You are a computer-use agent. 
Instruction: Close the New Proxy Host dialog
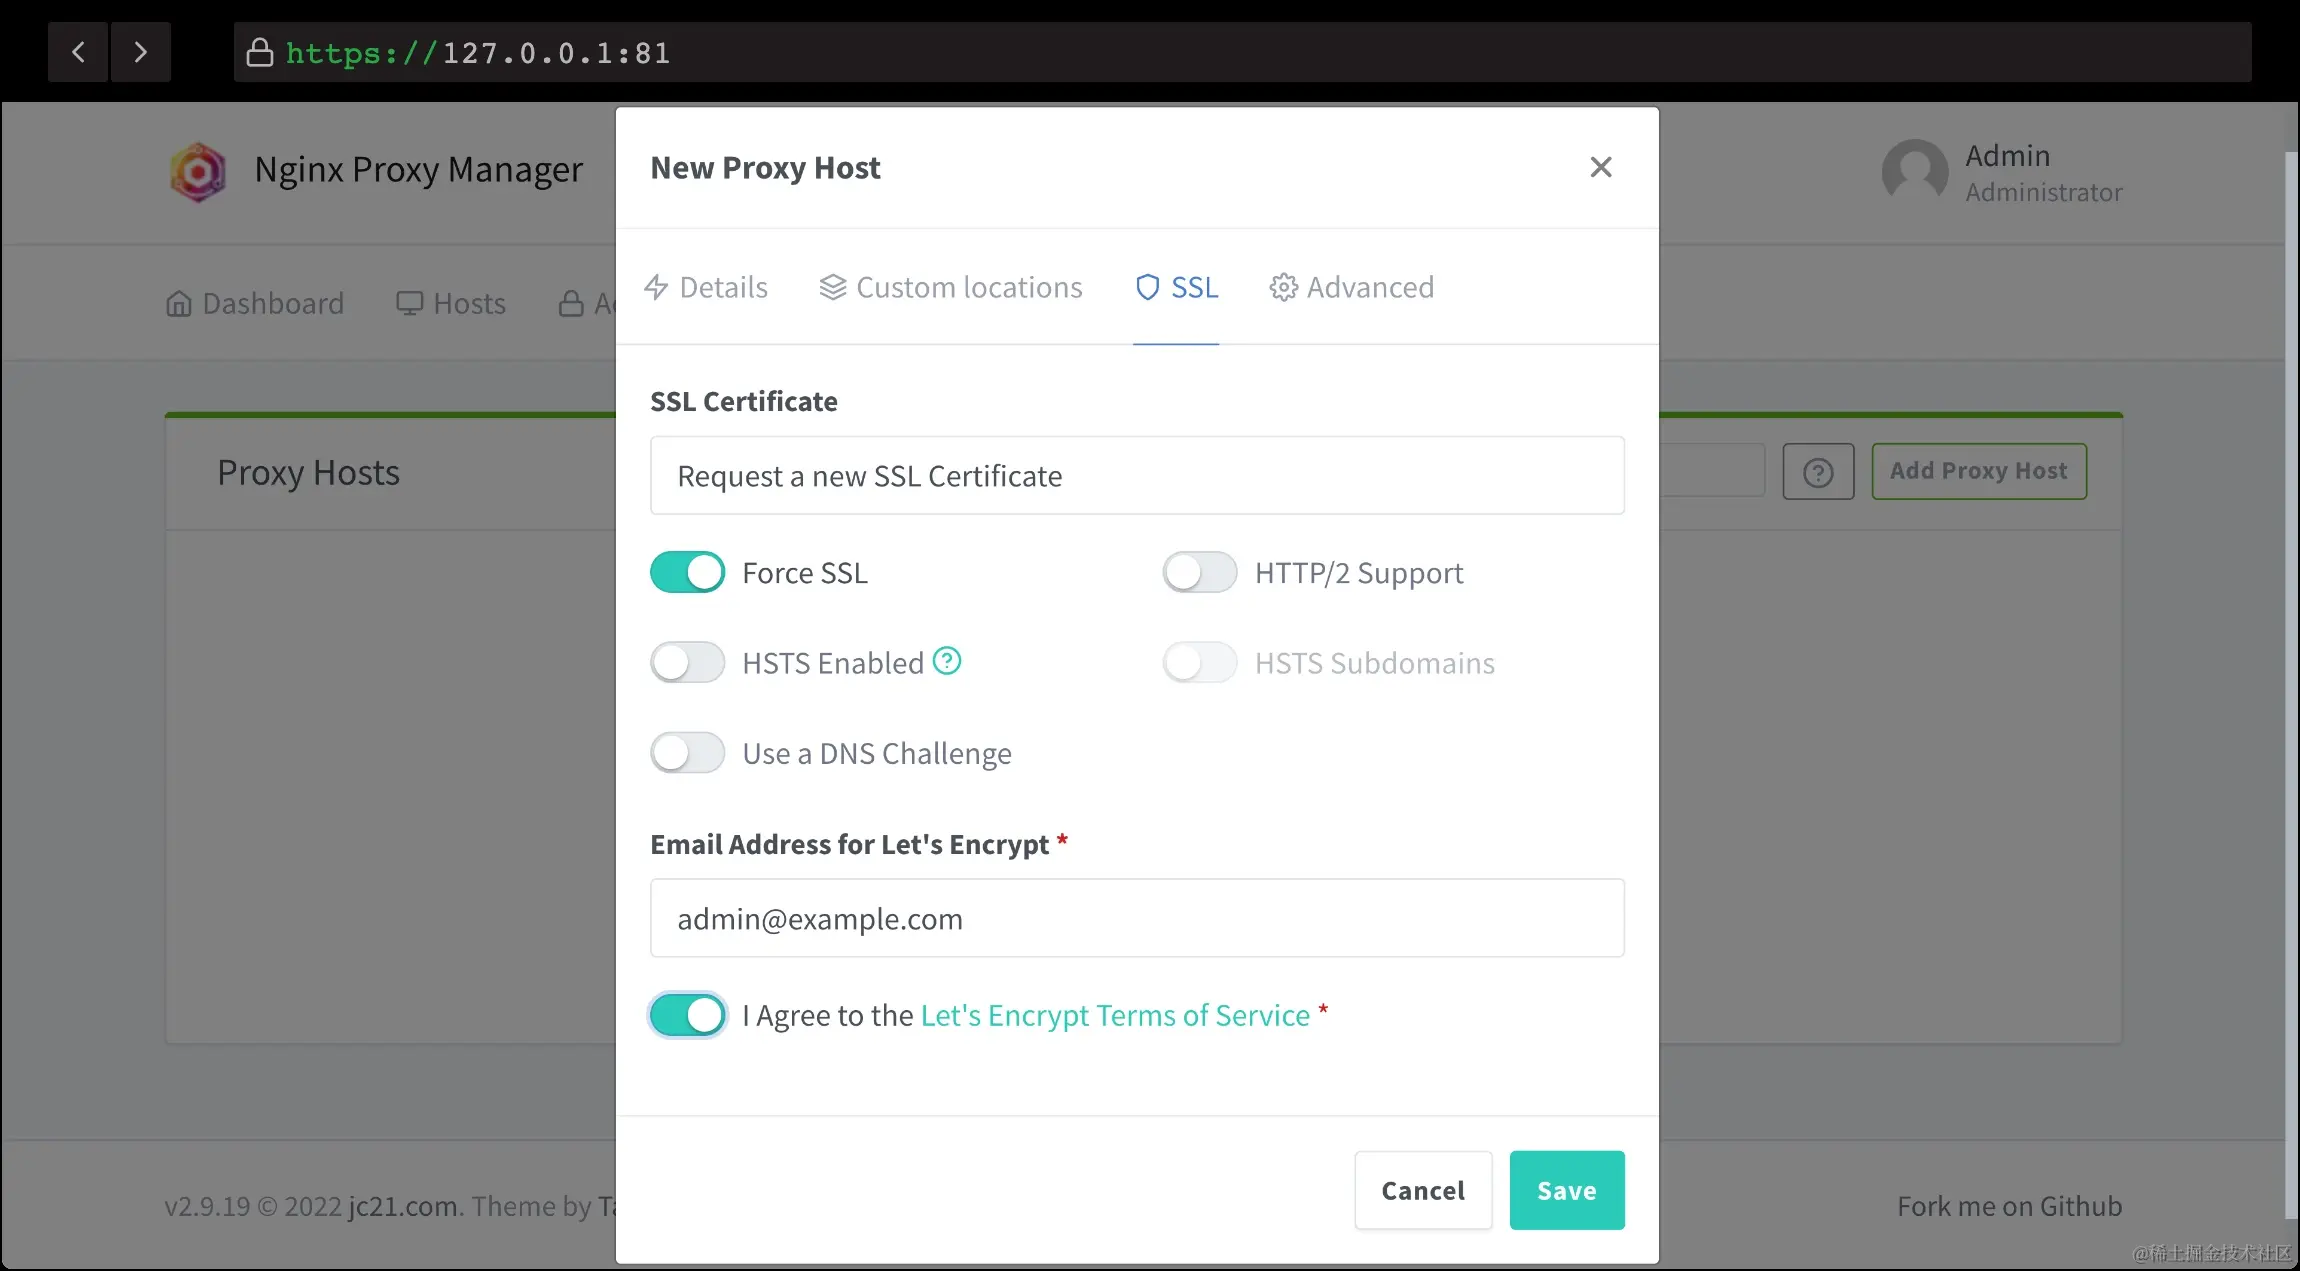(1600, 167)
